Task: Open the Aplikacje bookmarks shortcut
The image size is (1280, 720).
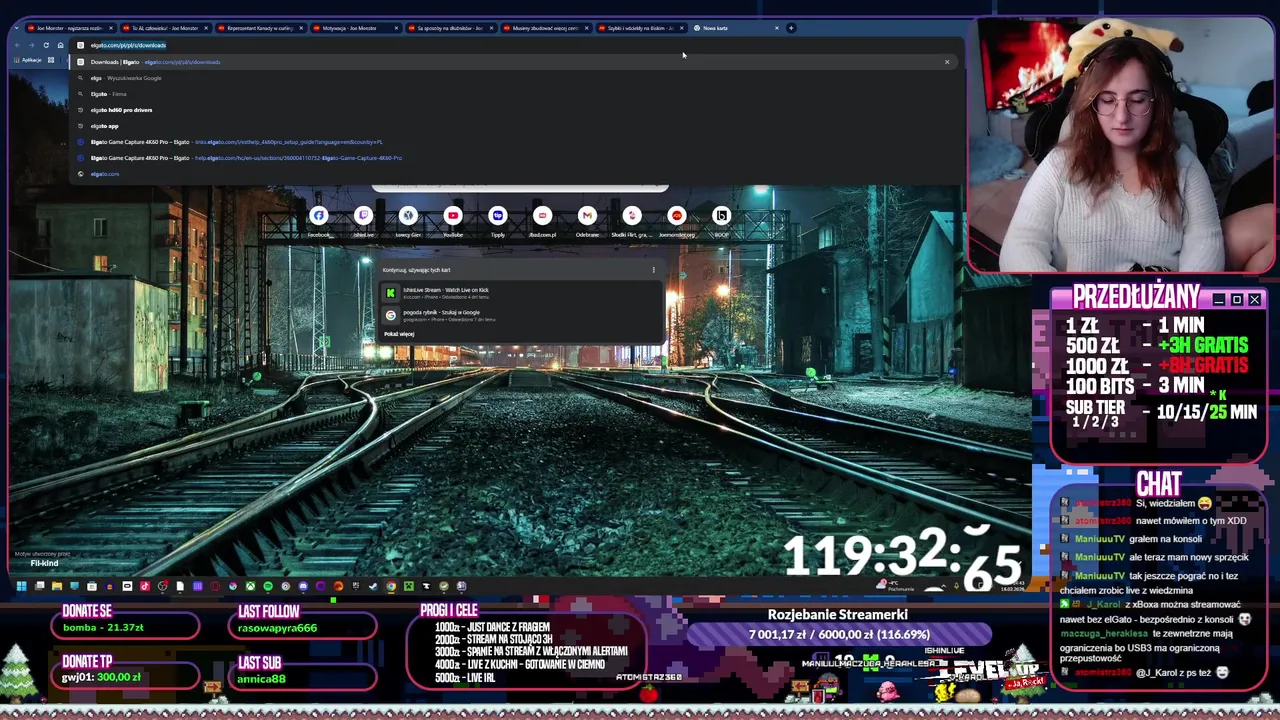Action: (27, 60)
